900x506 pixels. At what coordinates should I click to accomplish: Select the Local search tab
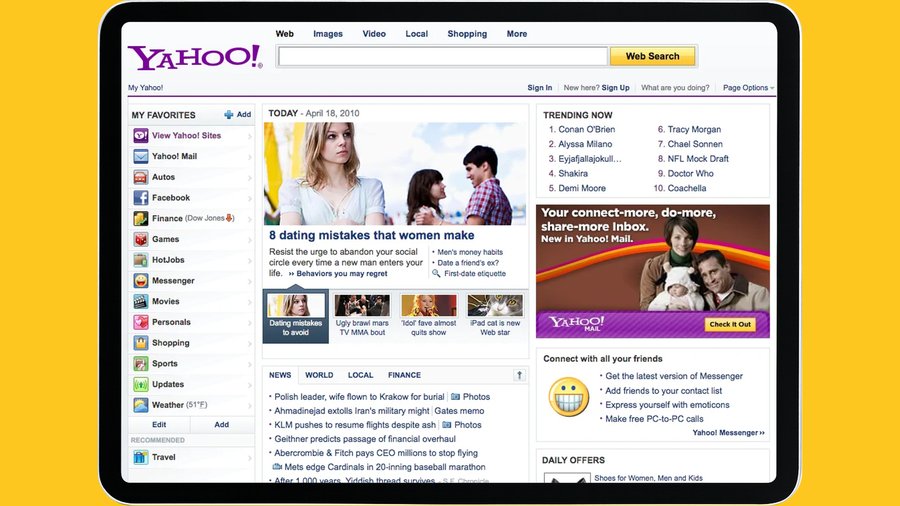coord(417,34)
